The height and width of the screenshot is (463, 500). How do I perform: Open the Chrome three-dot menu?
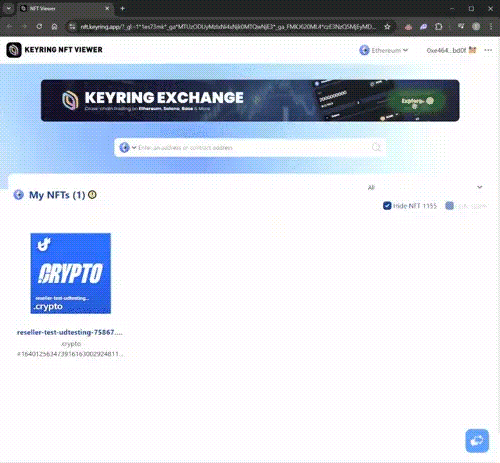click(x=491, y=26)
